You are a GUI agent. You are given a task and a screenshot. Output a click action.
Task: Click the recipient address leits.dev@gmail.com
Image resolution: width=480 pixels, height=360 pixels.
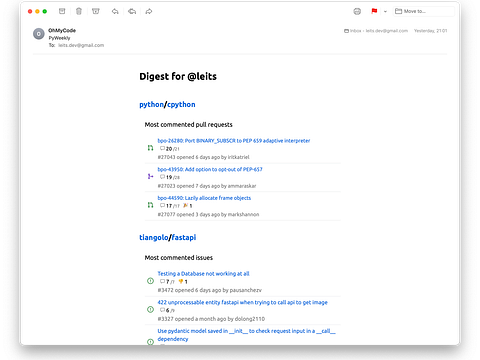(x=81, y=45)
